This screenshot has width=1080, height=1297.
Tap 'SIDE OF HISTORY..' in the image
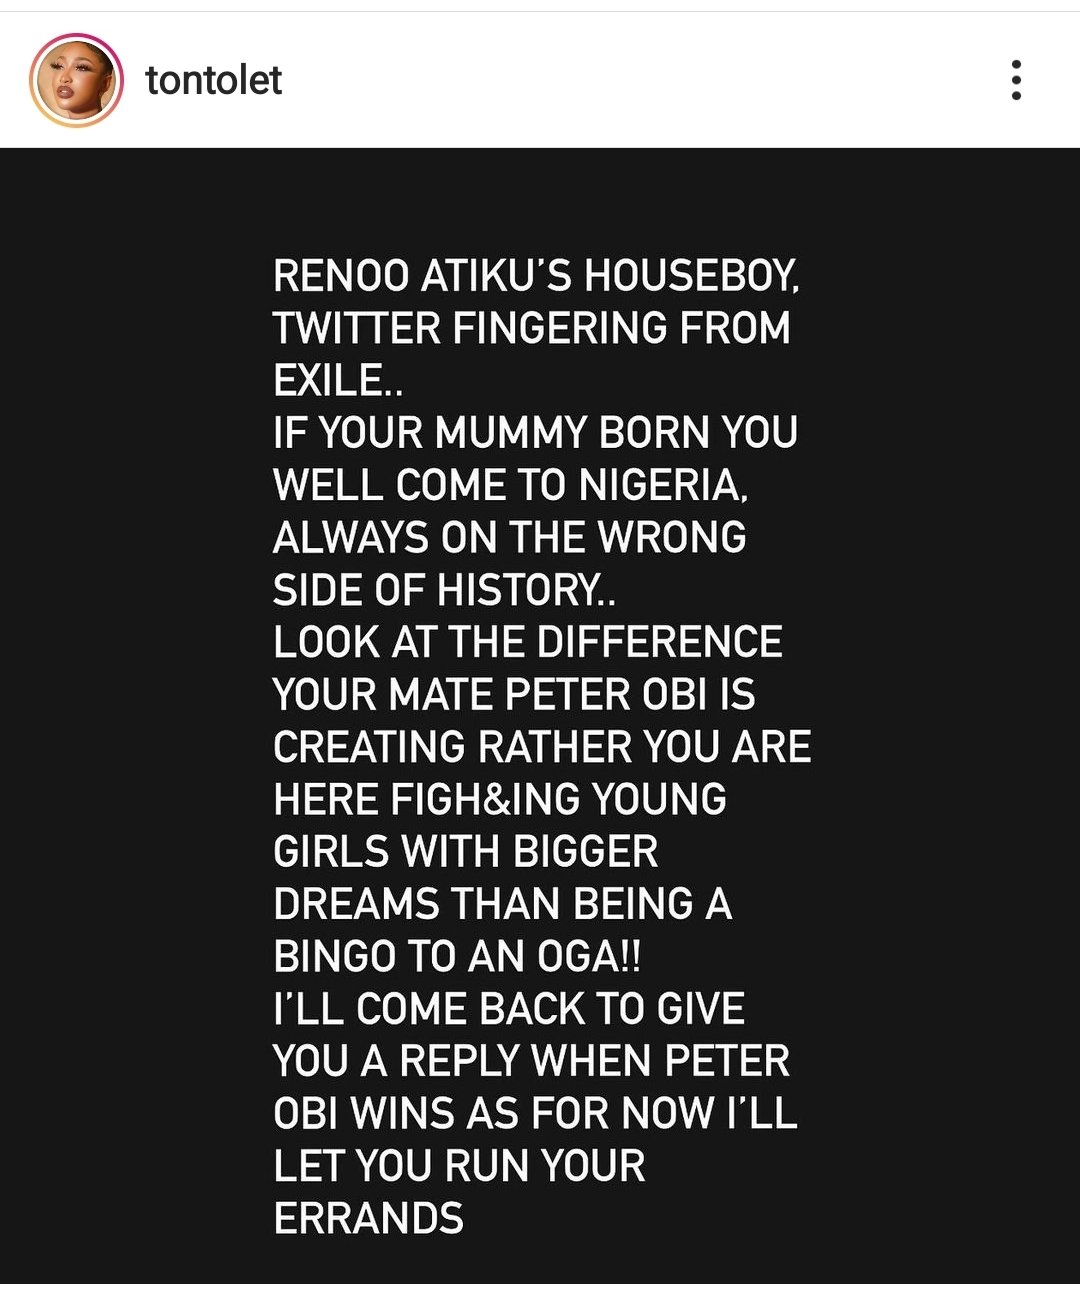tap(444, 590)
